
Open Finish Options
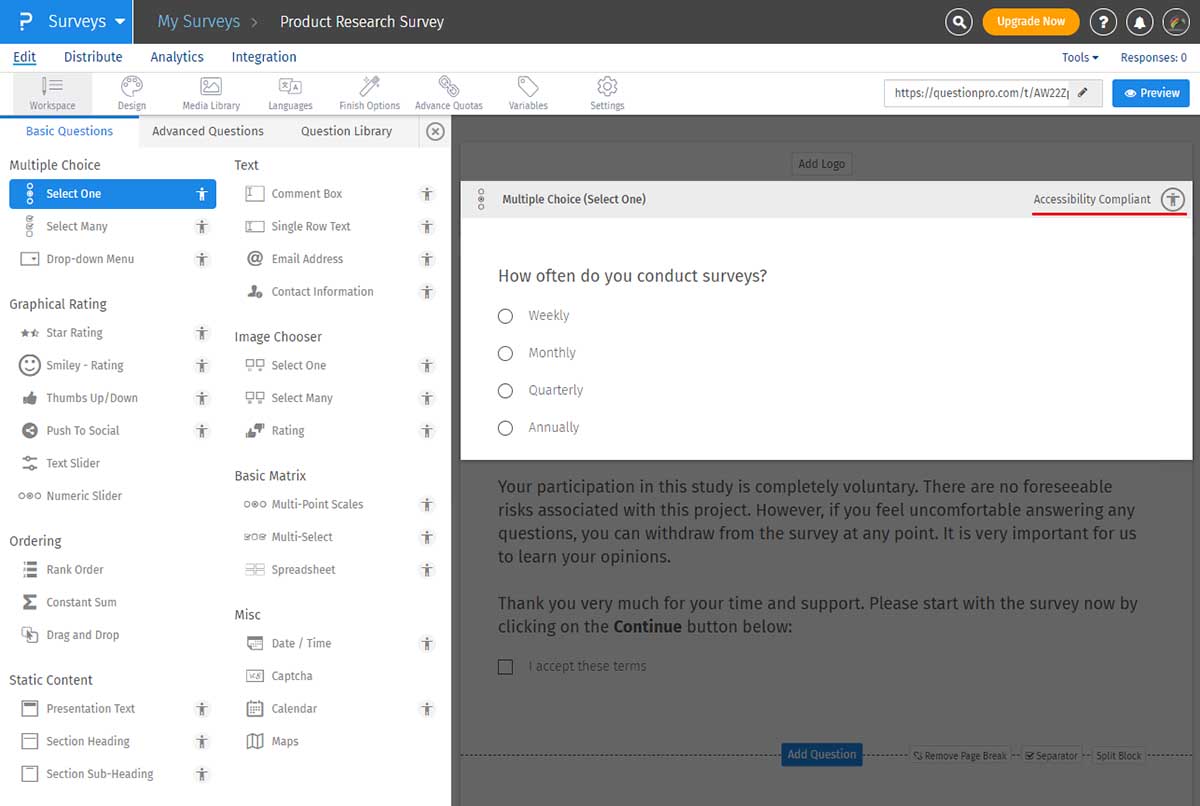tap(368, 92)
